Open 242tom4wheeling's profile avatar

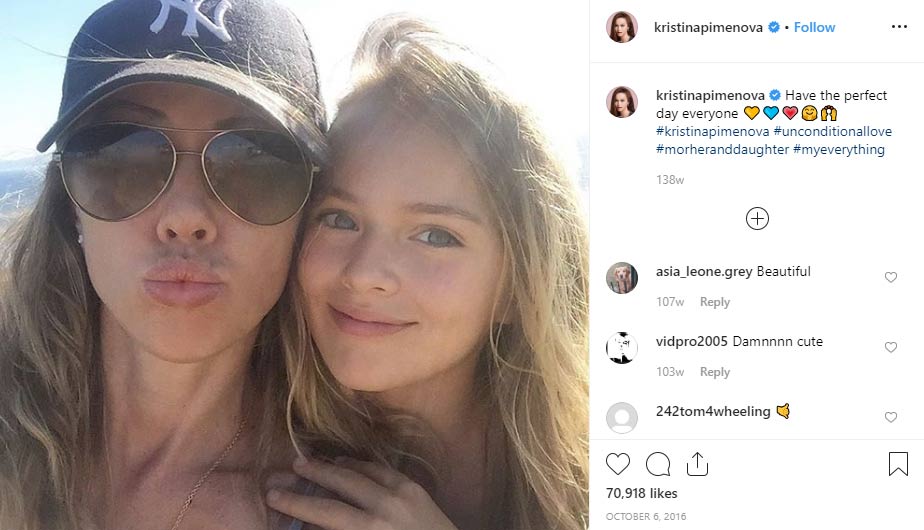click(x=622, y=417)
